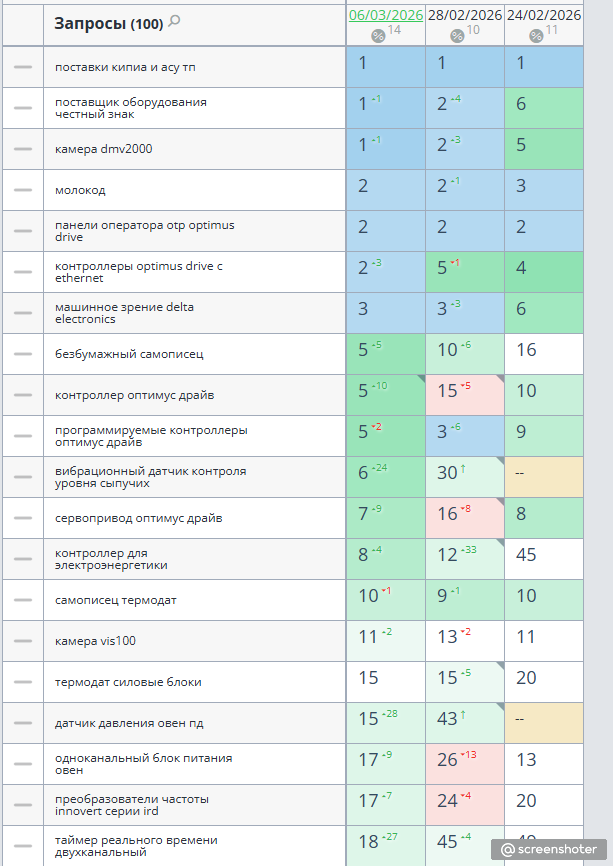Open the 06/03/2026 date column link
This screenshot has height=866, width=613.
tap(386, 15)
